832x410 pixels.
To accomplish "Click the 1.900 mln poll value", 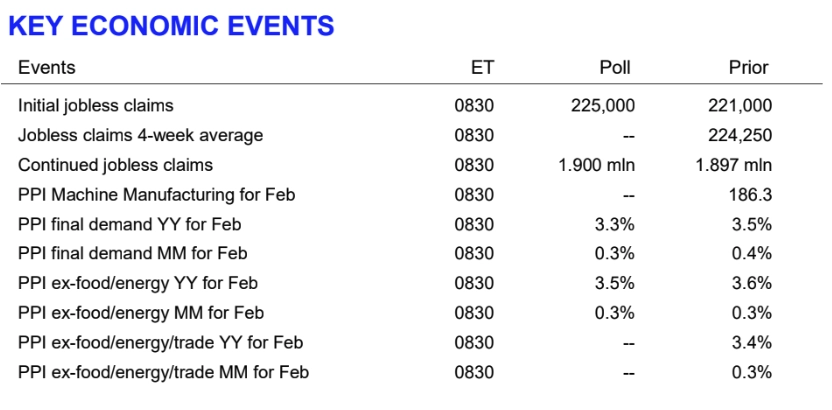I will click(x=597, y=165).
